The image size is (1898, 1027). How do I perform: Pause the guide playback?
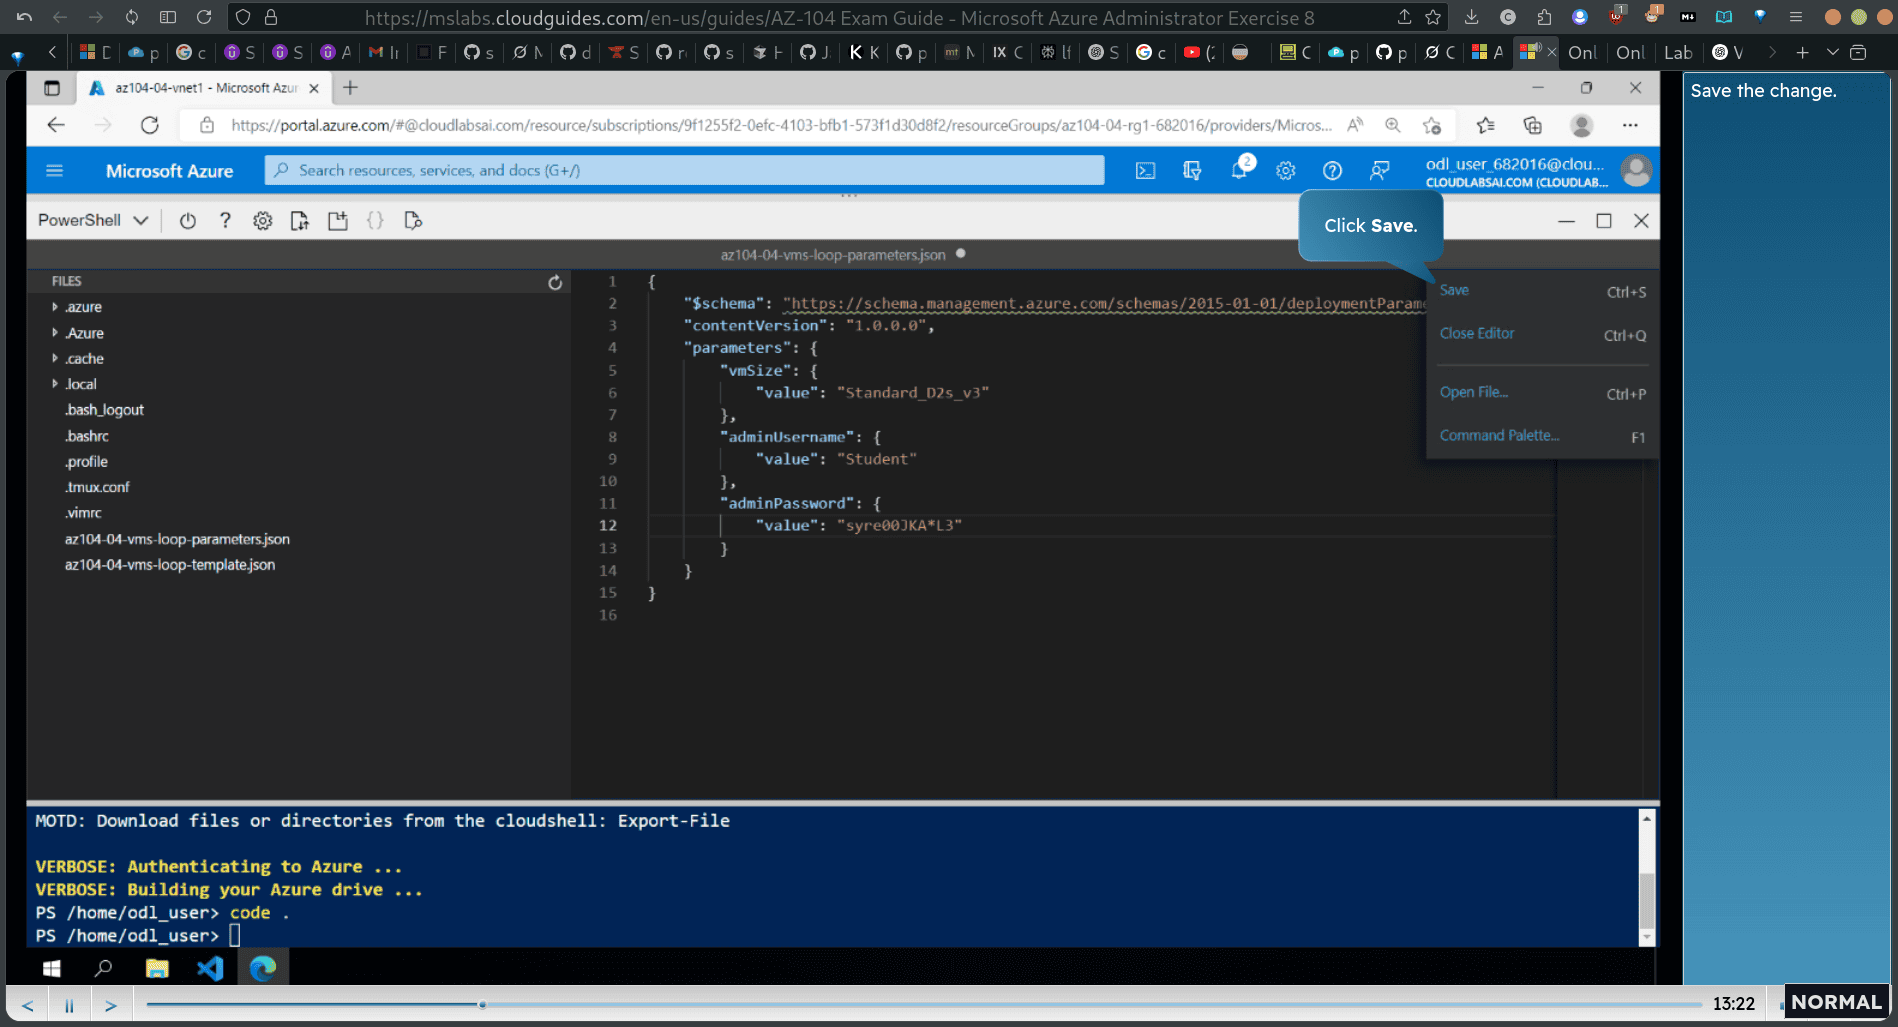(x=69, y=1005)
